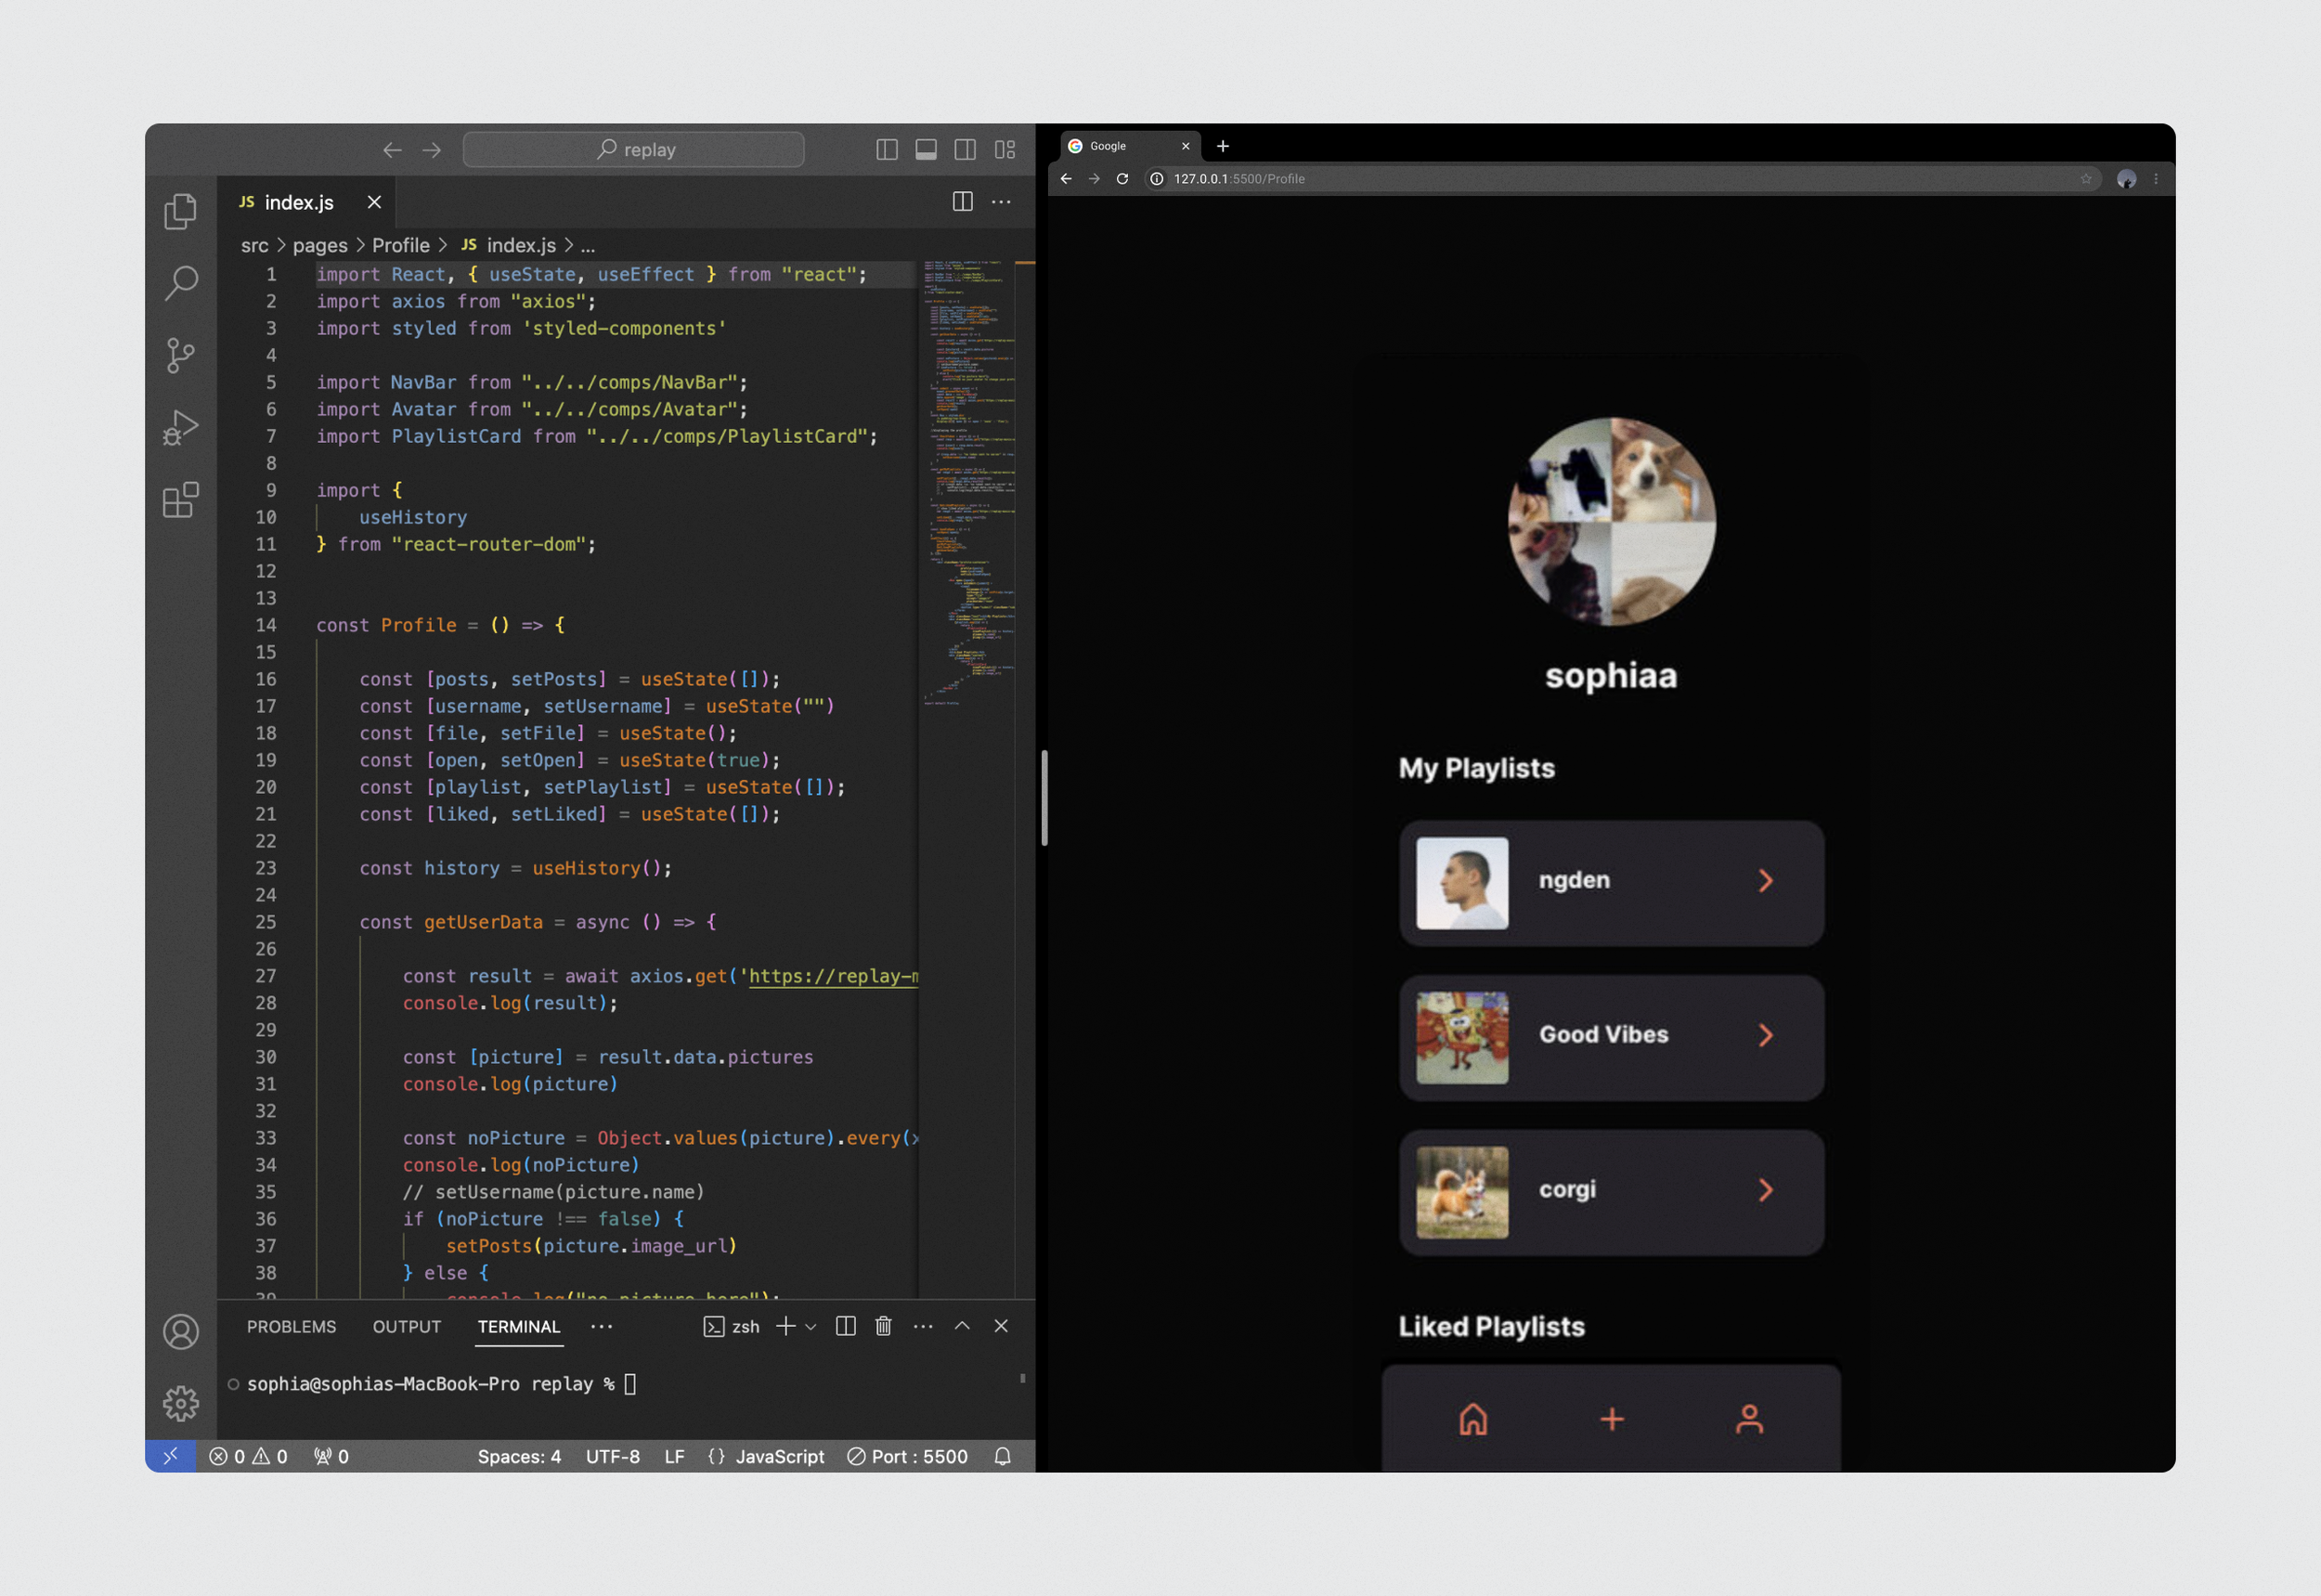
Task: Click the home icon in app navbar
Action: [1473, 1418]
